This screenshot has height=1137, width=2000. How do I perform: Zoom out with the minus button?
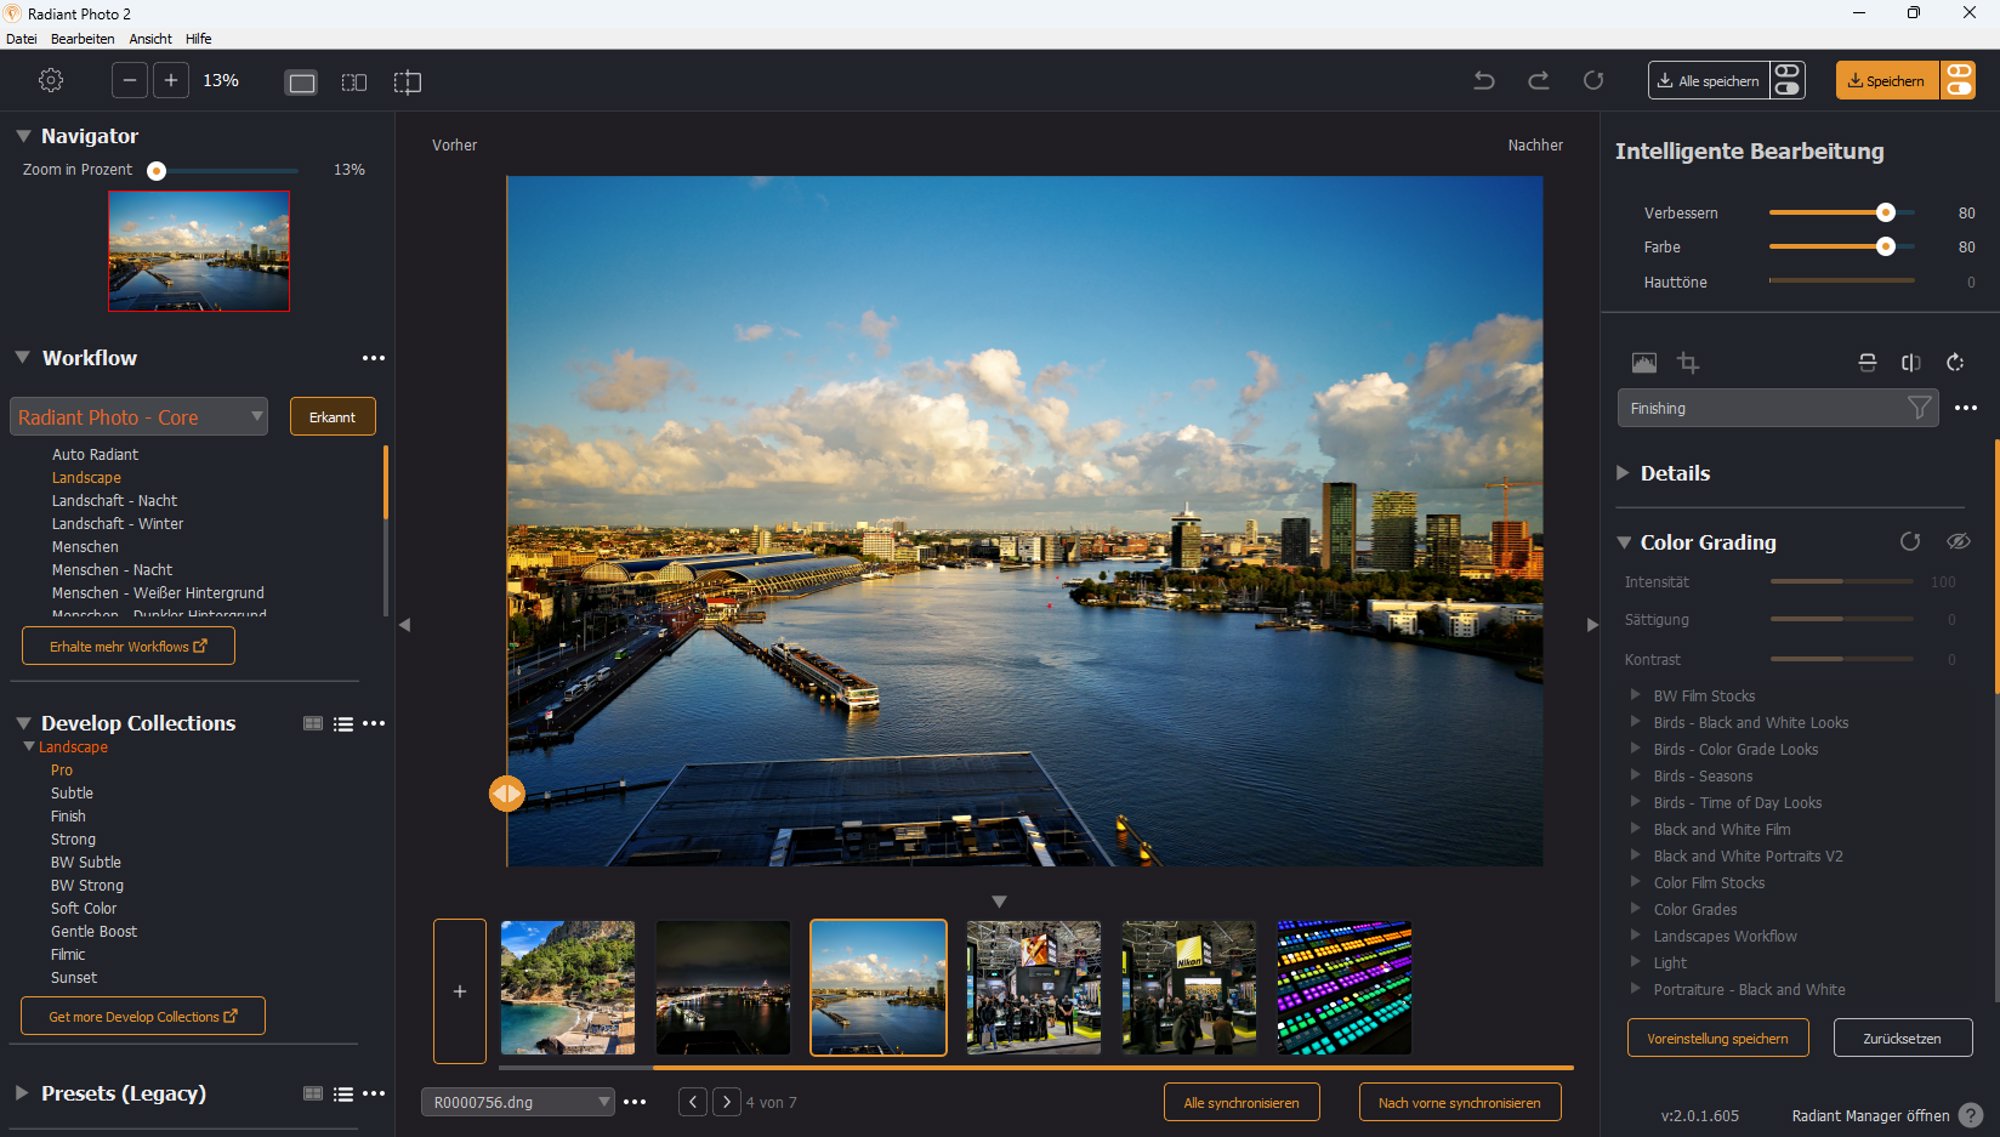(130, 81)
